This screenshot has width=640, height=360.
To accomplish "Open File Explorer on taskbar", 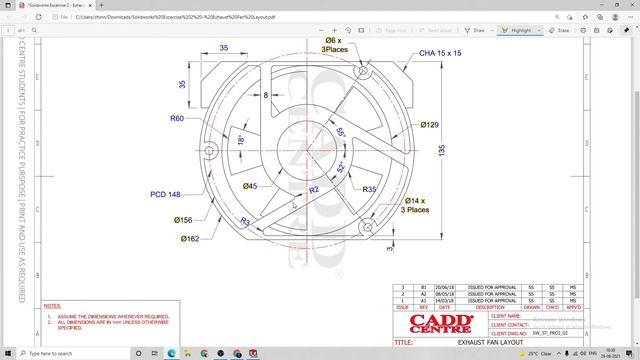I will pos(188,353).
